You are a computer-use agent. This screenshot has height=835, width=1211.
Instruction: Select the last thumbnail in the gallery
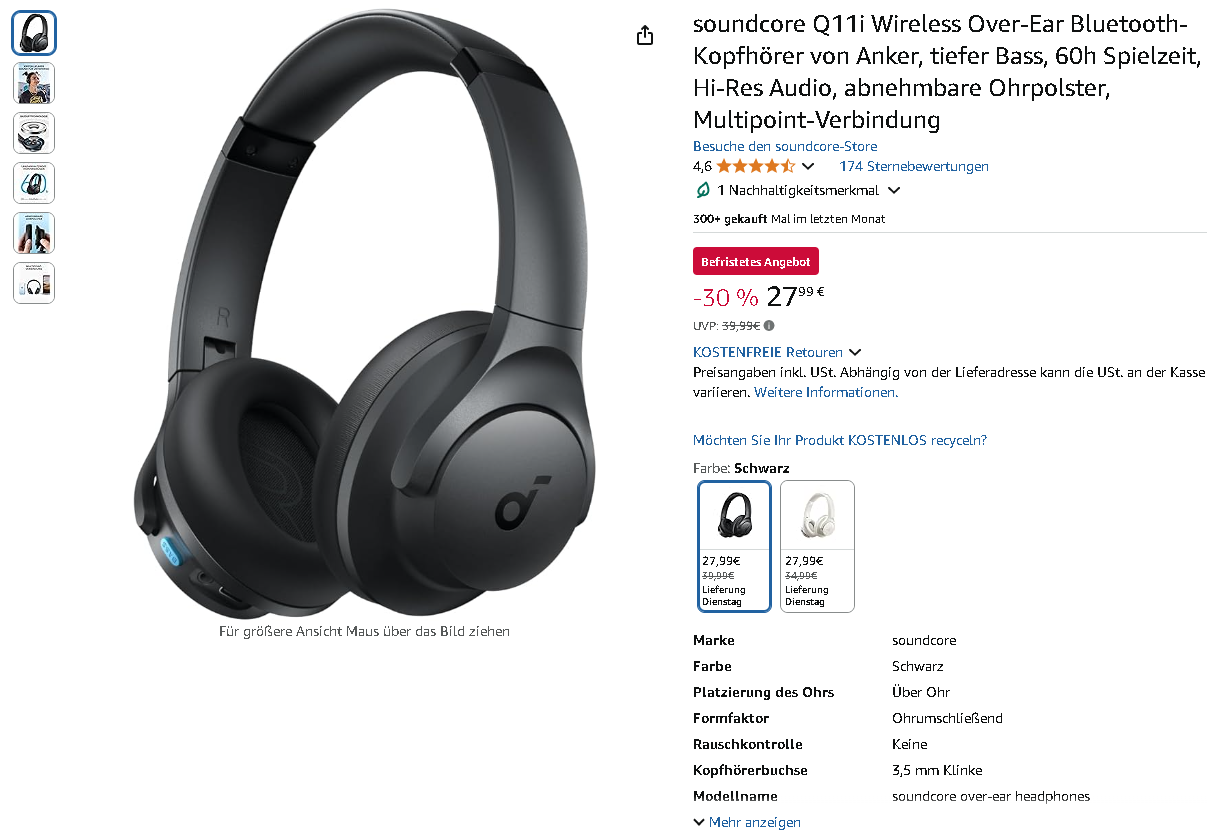coord(34,283)
